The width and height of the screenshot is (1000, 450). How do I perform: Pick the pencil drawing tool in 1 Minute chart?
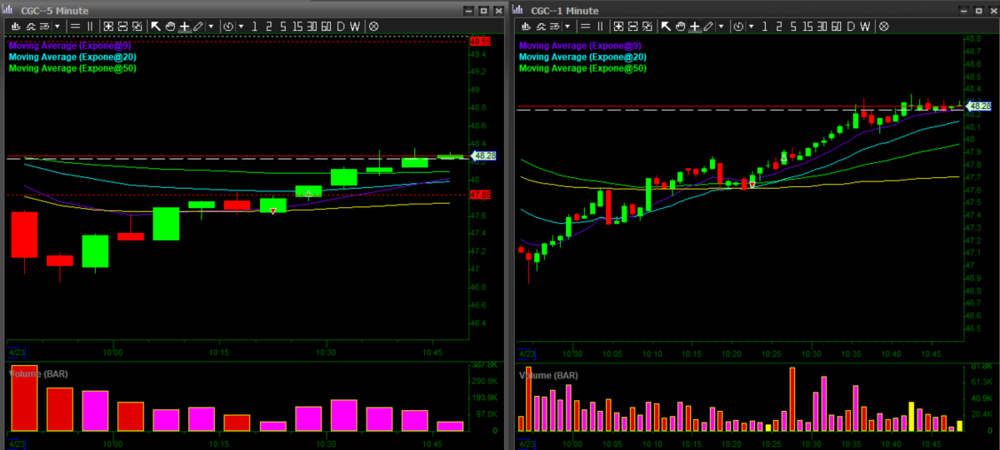(708, 26)
